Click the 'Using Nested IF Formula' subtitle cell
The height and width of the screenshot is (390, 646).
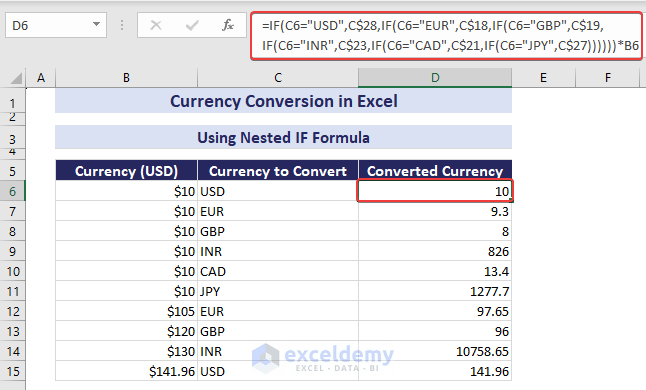coord(283,138)
